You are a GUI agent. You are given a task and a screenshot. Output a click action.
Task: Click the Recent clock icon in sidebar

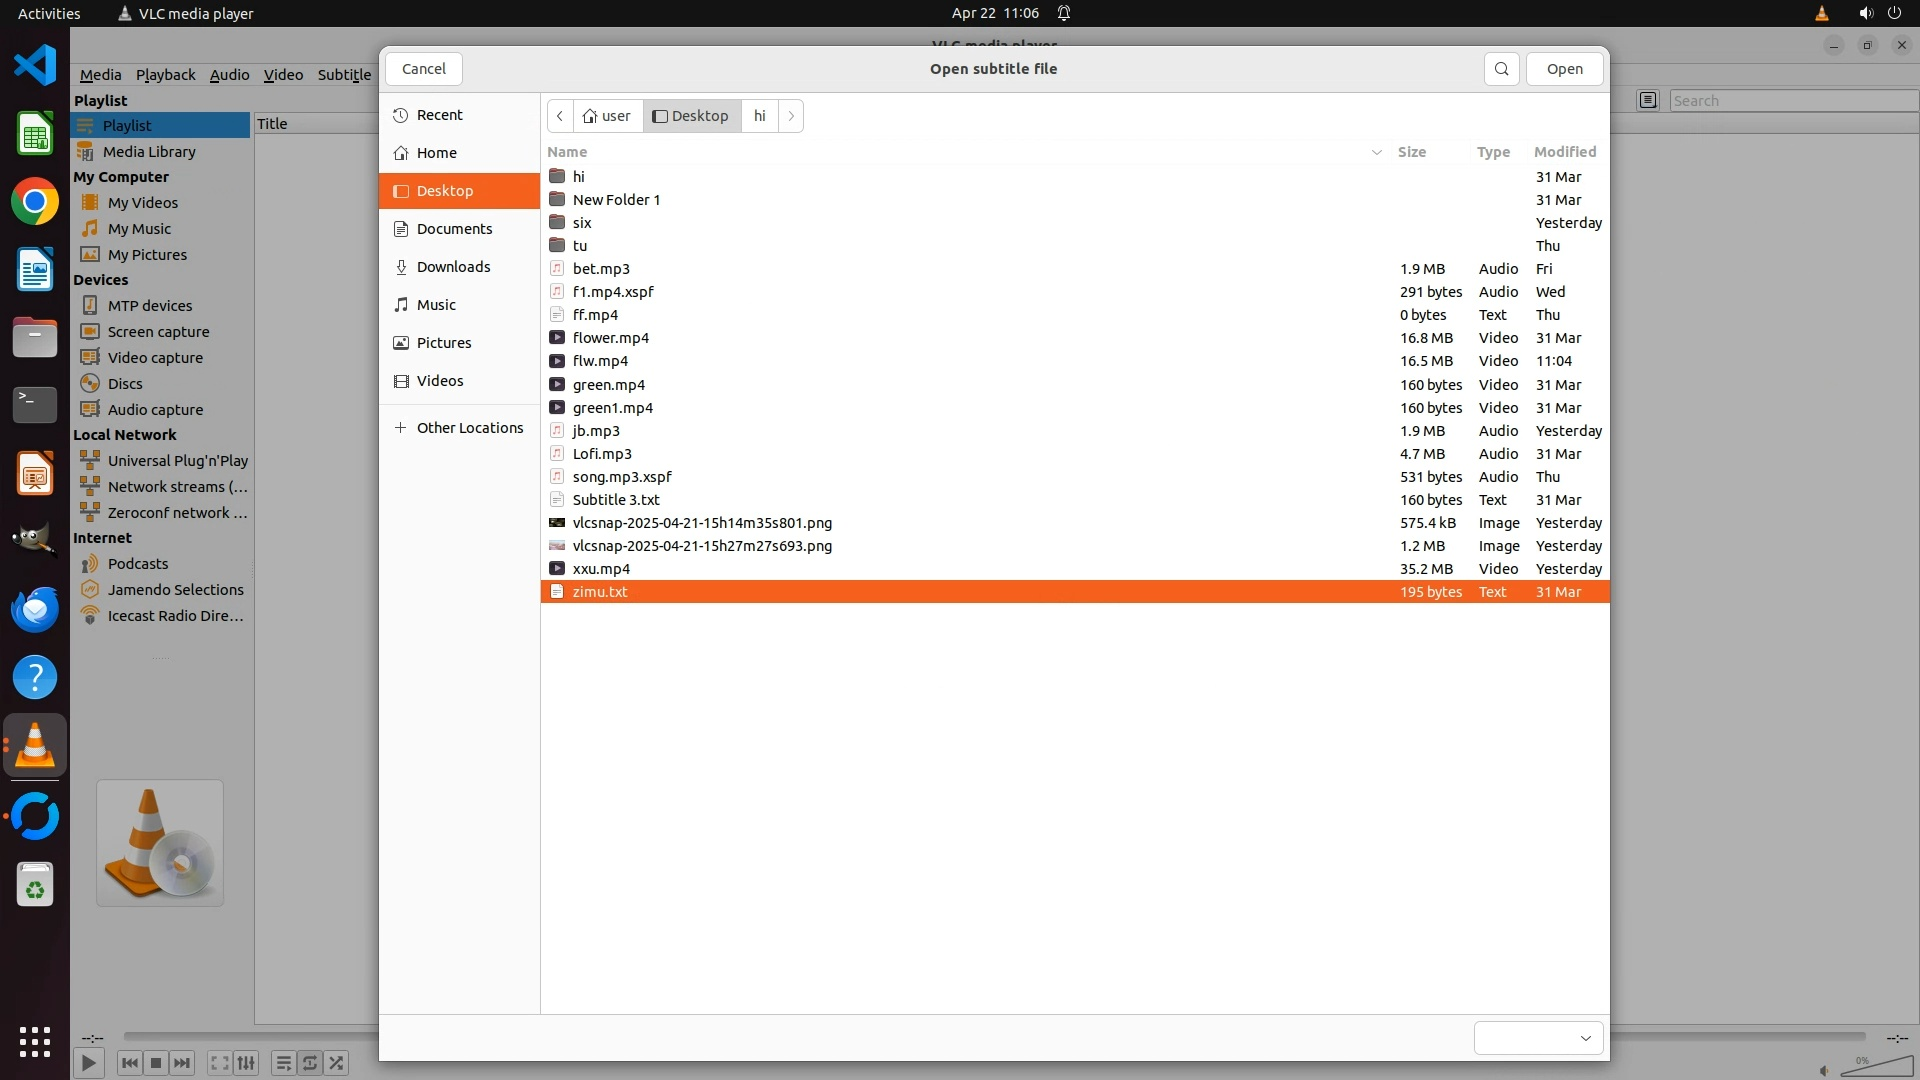[401, 115]
